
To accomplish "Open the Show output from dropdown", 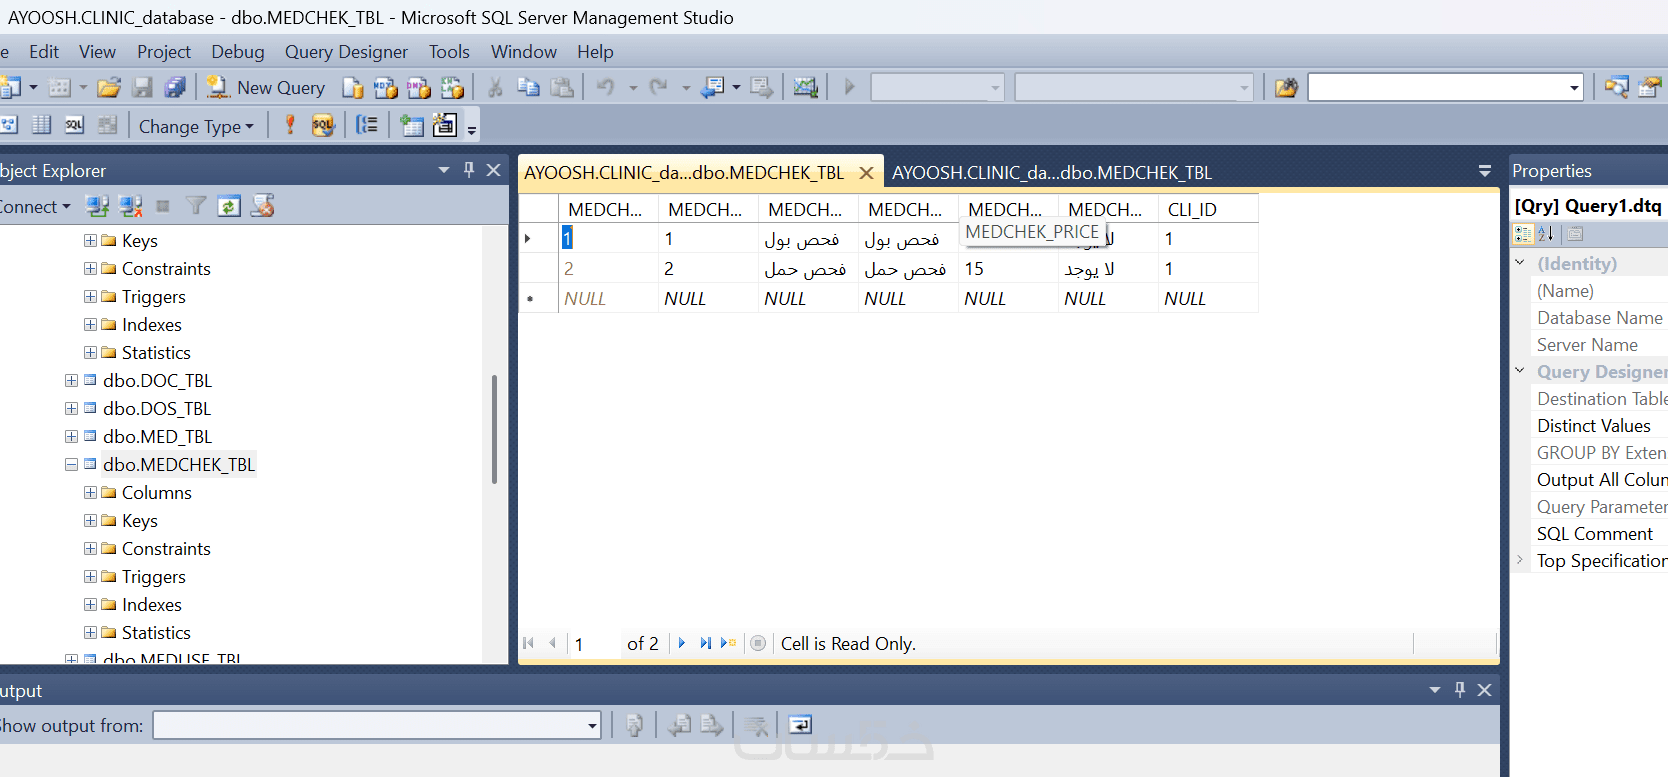I will click(x=592, y=725).
